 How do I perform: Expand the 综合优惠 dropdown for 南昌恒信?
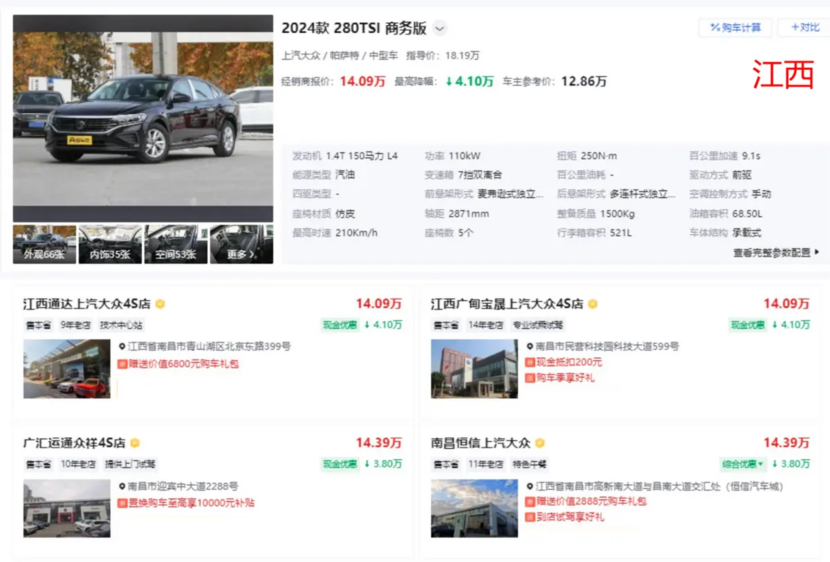[742, 464]
